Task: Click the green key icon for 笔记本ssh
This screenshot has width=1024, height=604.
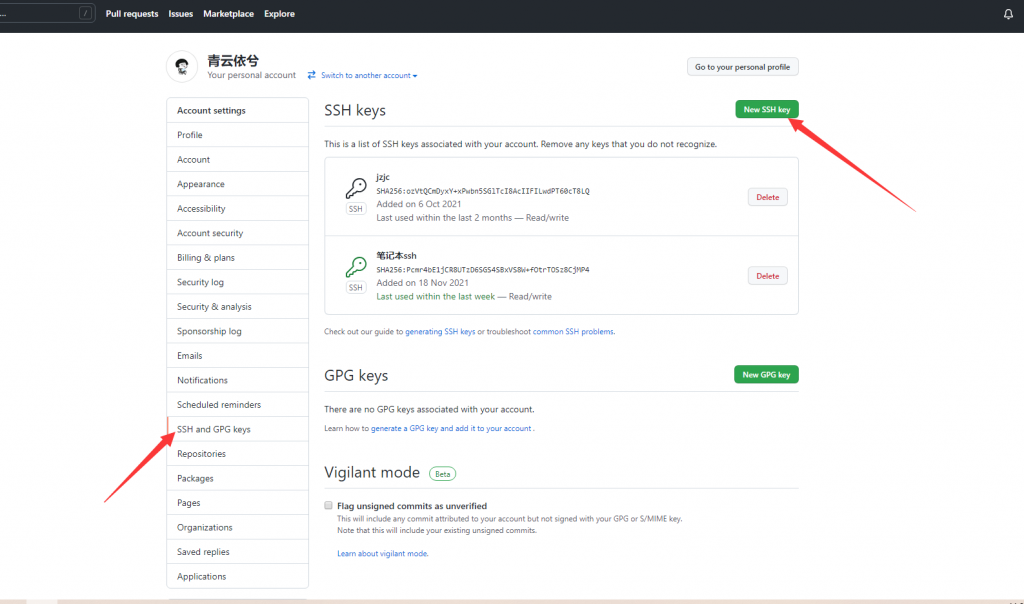Action: click(x=356, y=267)
